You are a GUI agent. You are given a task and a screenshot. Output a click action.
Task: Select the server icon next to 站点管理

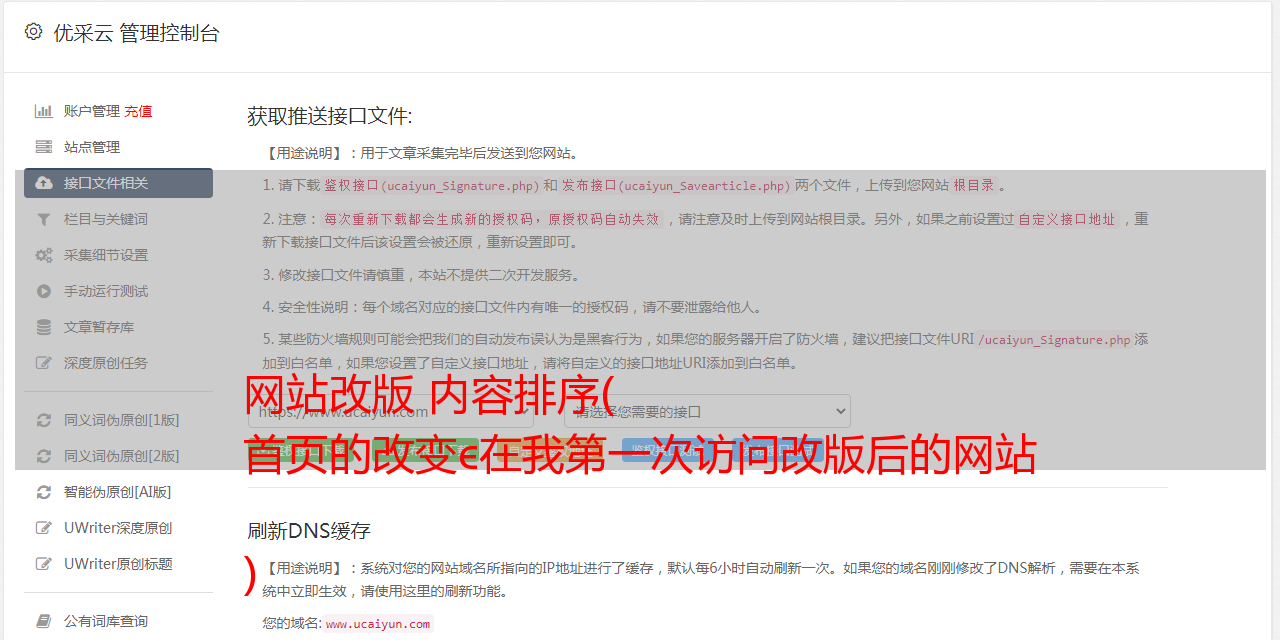point(44,147)
